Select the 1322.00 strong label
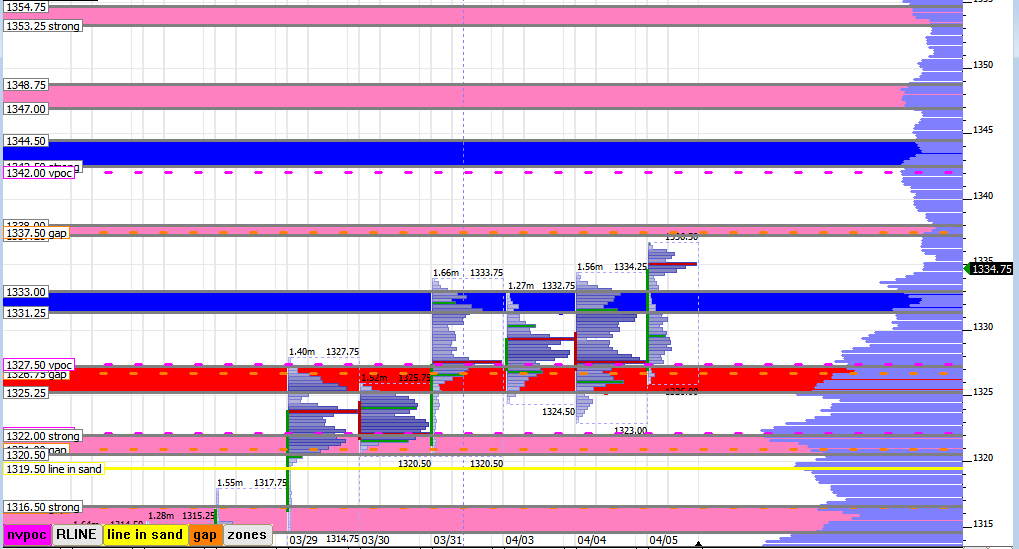Viewport: 1019px width, 549px height. pyautogui.click(x=43, y=436)
